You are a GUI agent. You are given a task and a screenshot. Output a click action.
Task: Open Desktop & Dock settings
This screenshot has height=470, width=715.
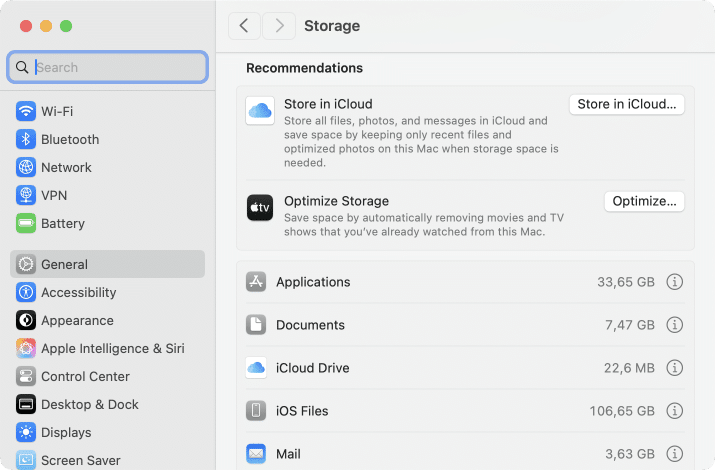(108, 404)
